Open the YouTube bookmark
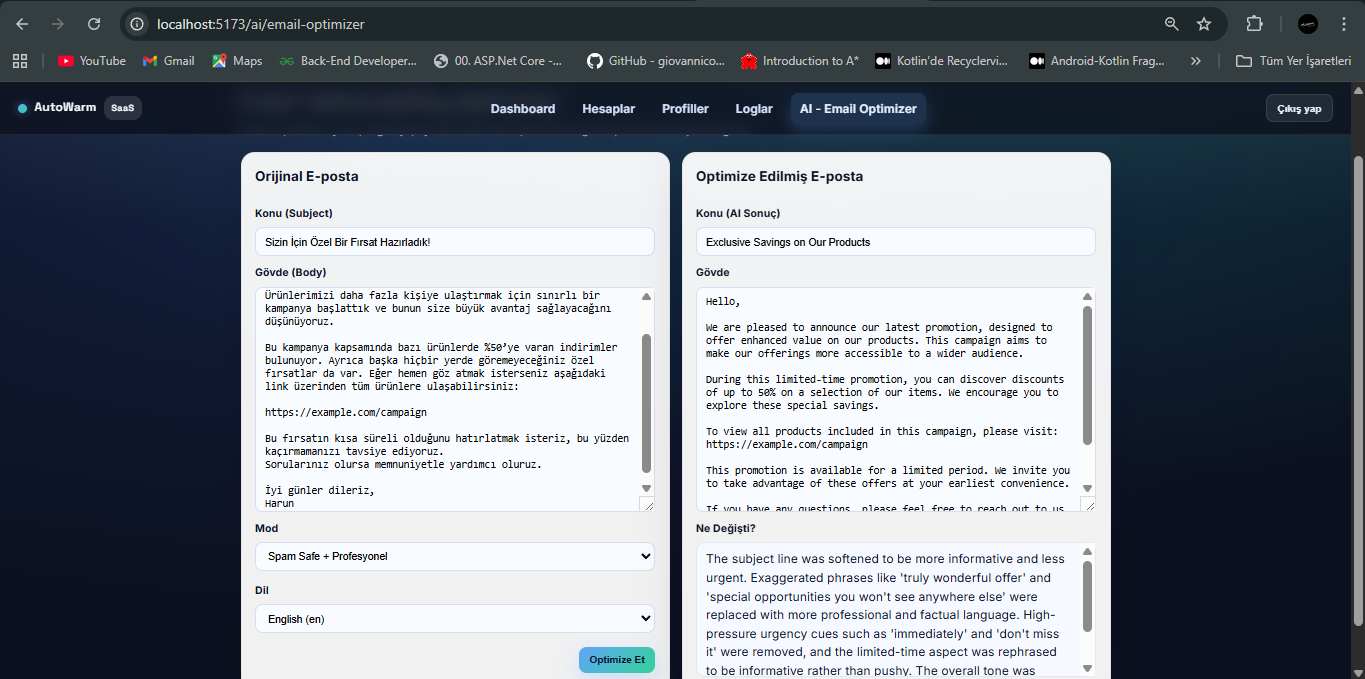The image size is (1365, 679). [x=92, y=61]
